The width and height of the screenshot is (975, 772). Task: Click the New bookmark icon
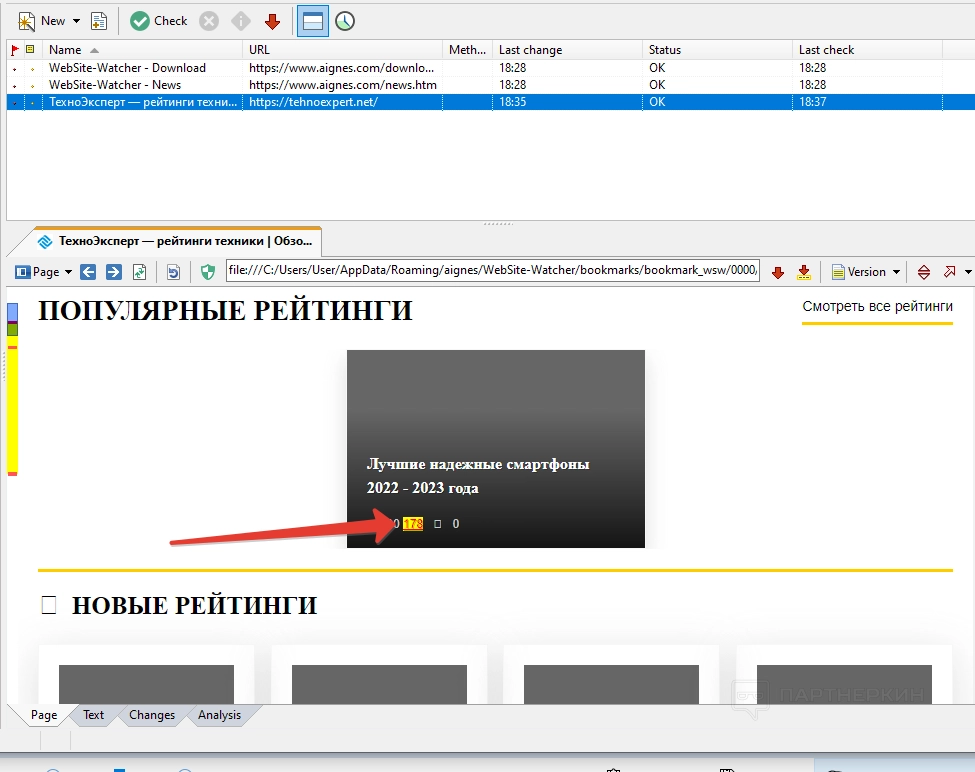click(x=26, y=22)
